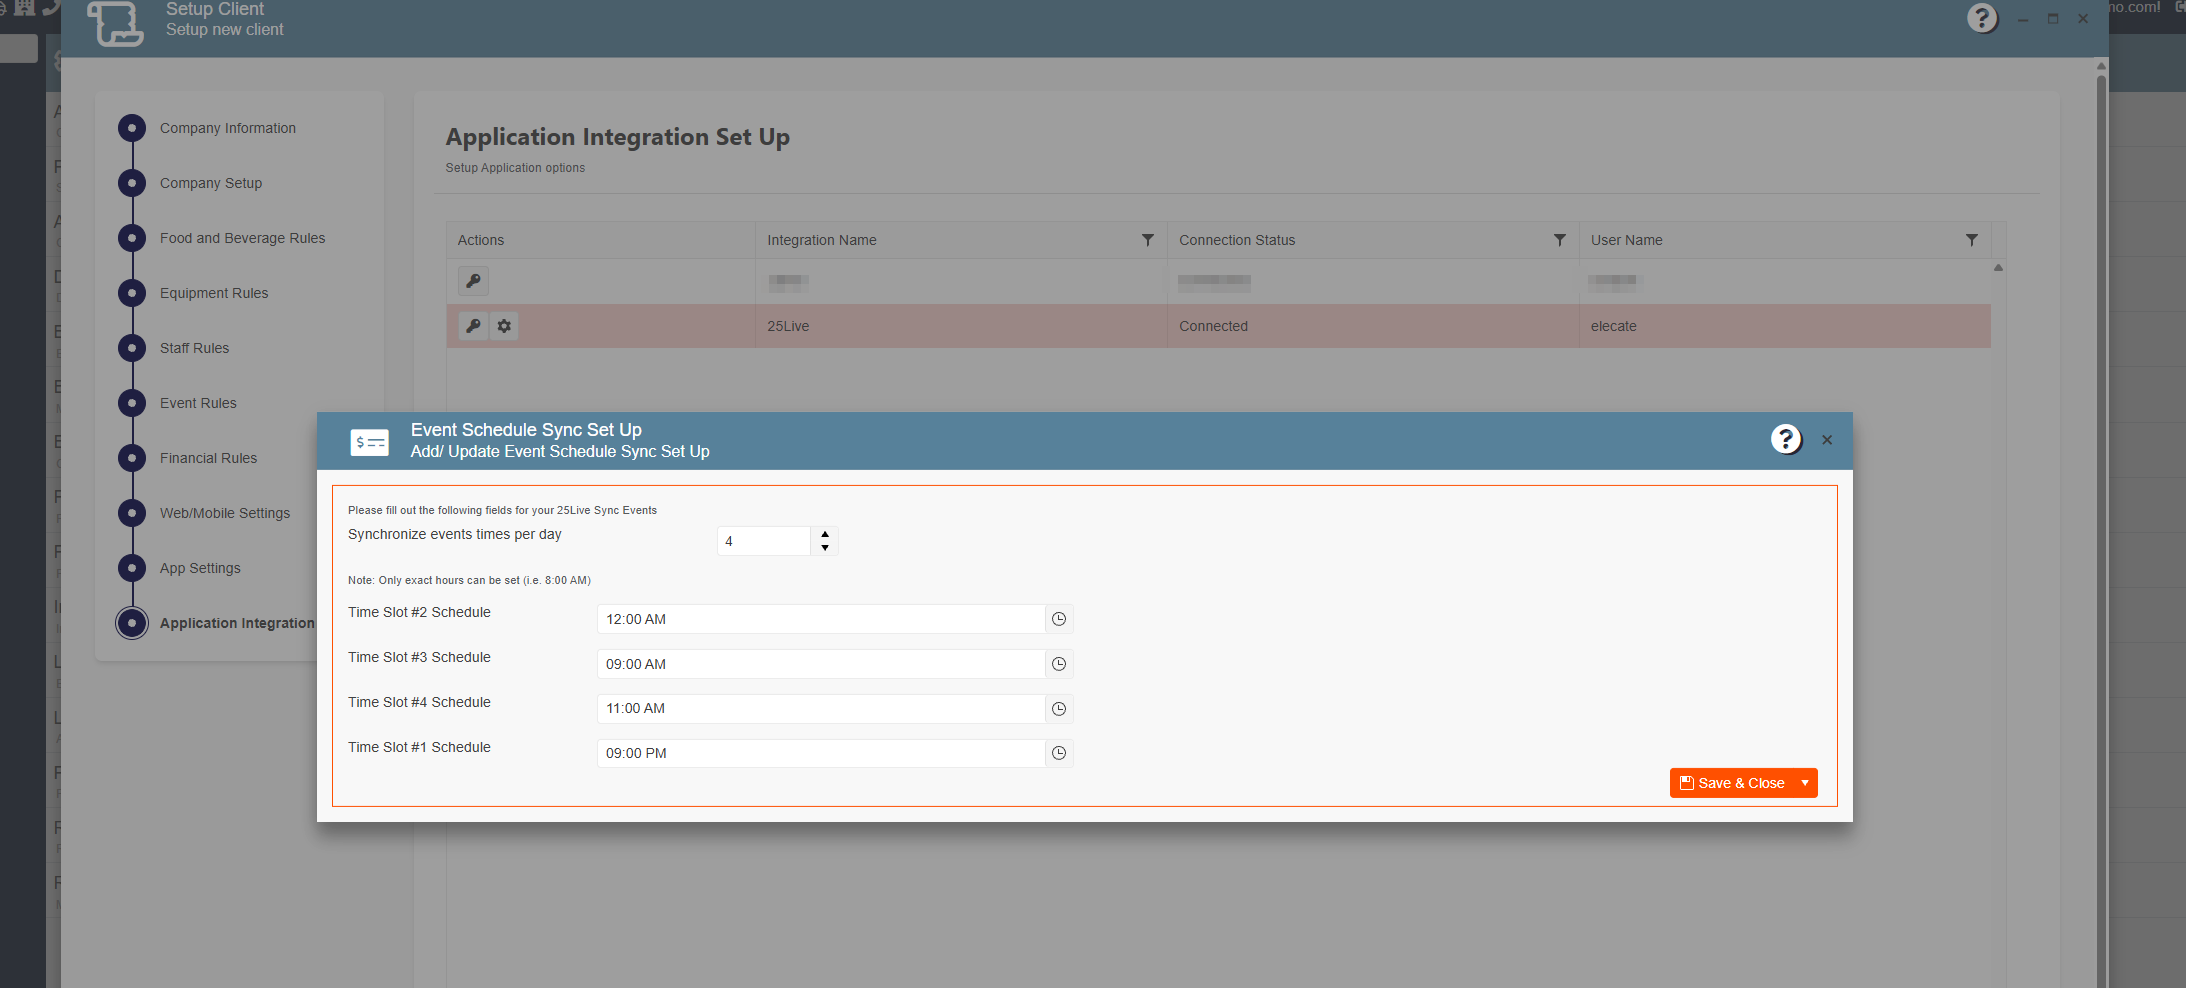This screenshot has height=988, width=2186.
Task: Open Food and Beverage Rules step
Action: coord(243,238)
